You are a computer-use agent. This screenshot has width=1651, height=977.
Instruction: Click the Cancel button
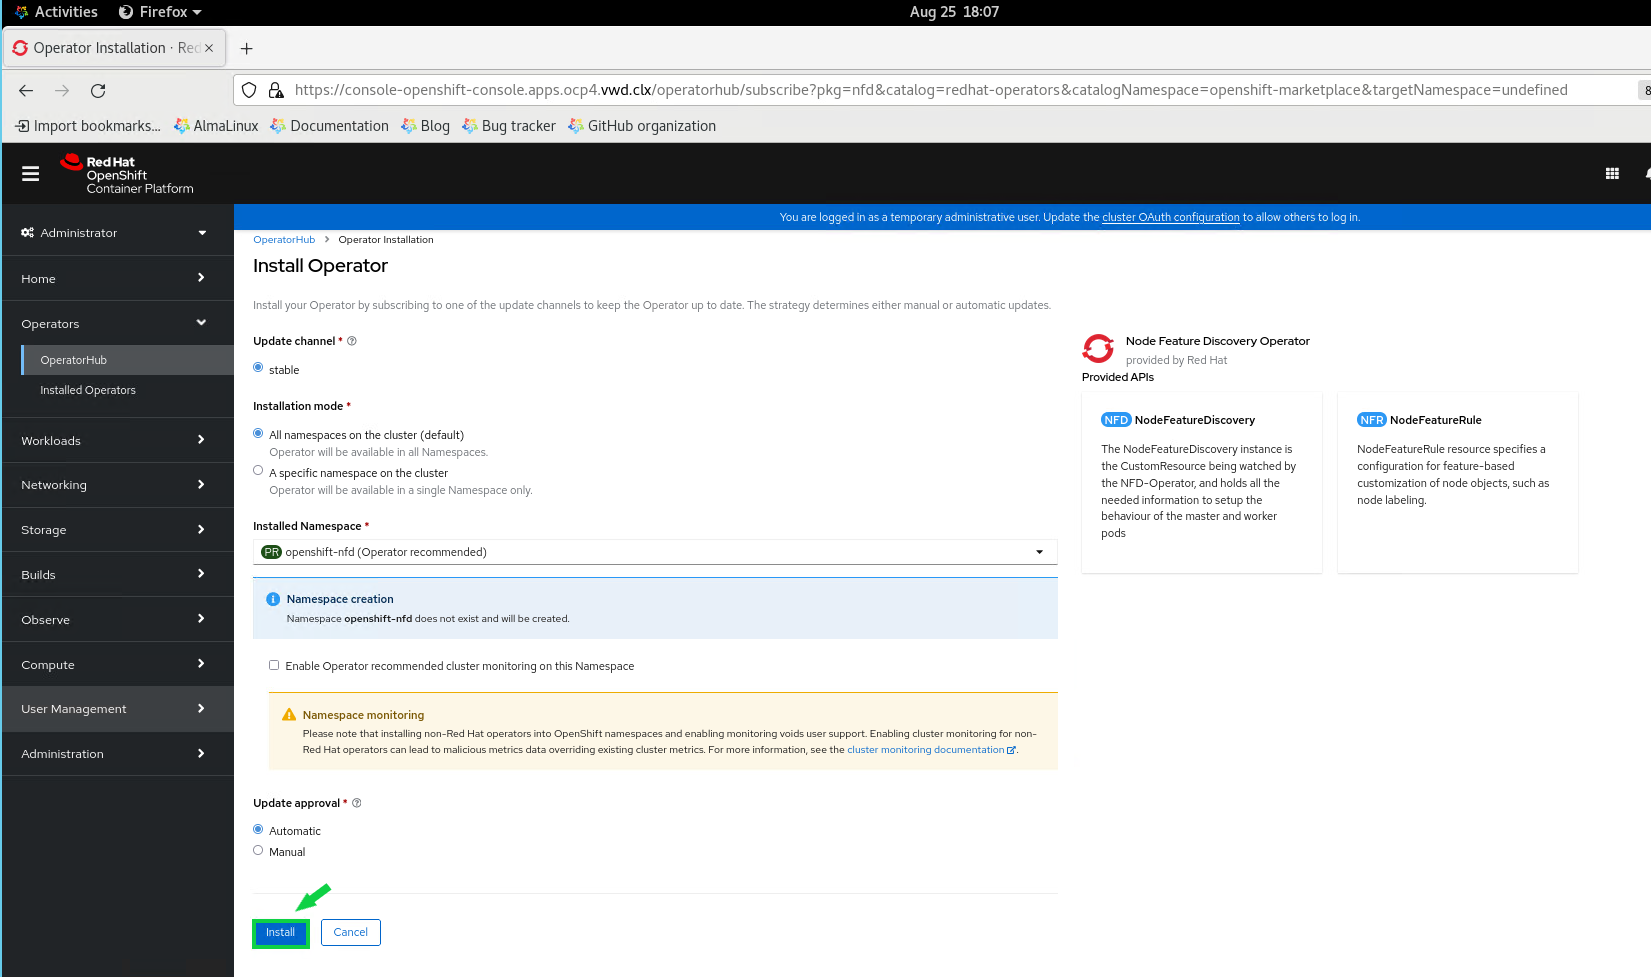(351, 932)
